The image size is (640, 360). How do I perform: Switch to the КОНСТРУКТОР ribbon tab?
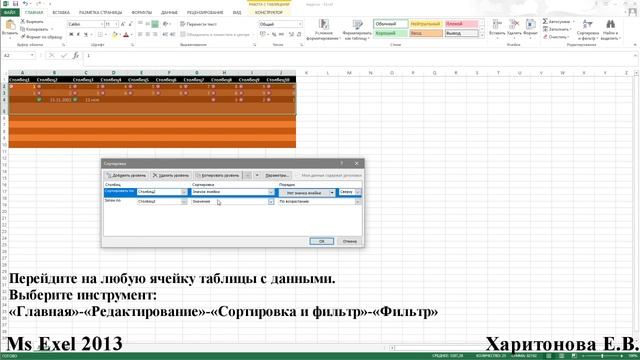(269, 13)
